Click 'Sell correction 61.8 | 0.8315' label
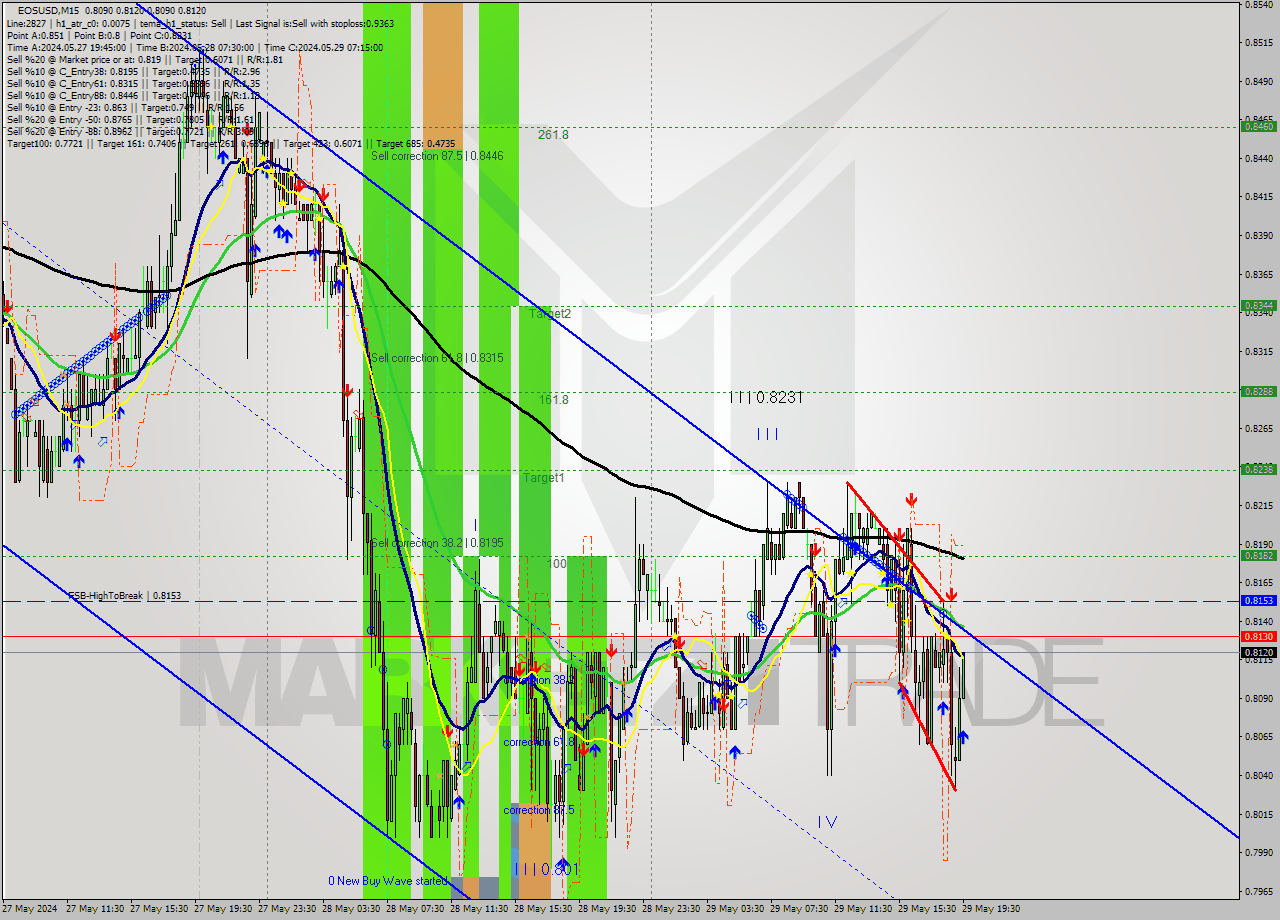Screen dimensions: 1280x920 click(437, 358)
